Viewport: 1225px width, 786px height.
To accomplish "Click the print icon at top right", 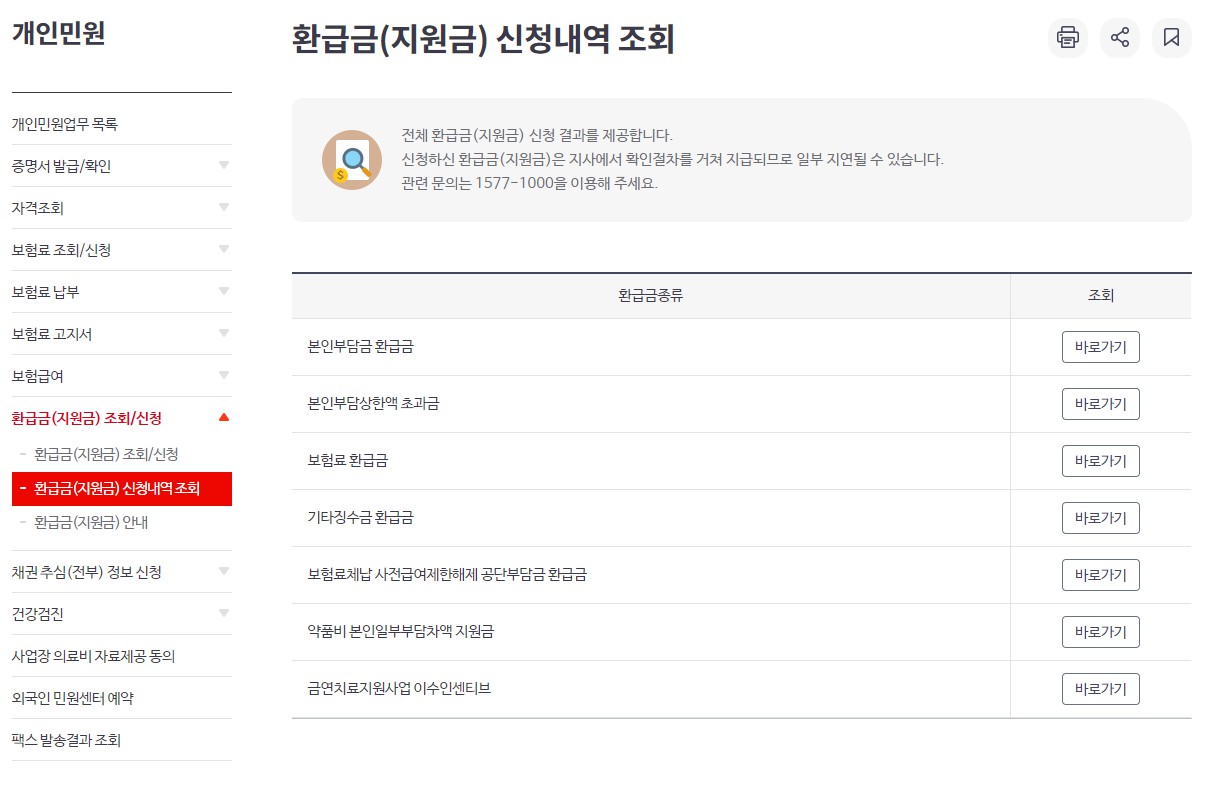I will pyautogui.click(x=1068, y=38).
